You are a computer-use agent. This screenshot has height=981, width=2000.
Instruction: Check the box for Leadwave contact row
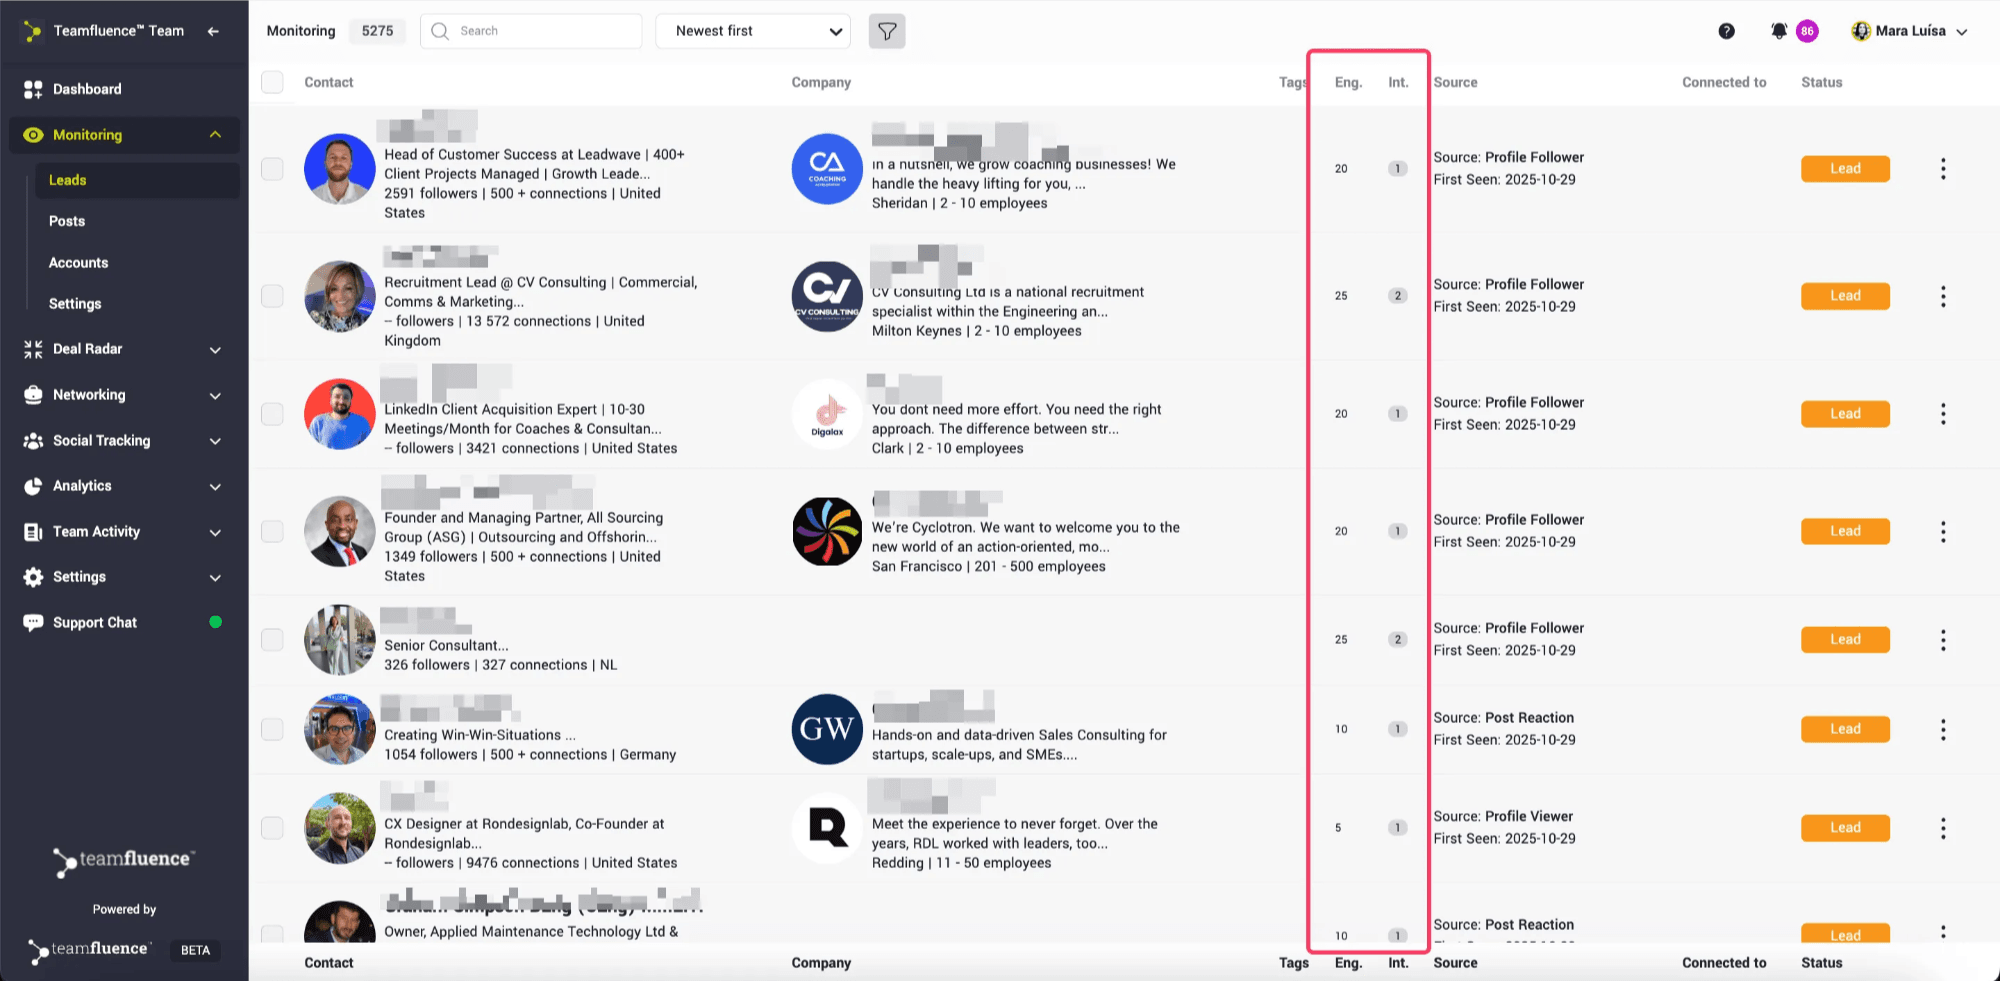click(x=272, y=169)
